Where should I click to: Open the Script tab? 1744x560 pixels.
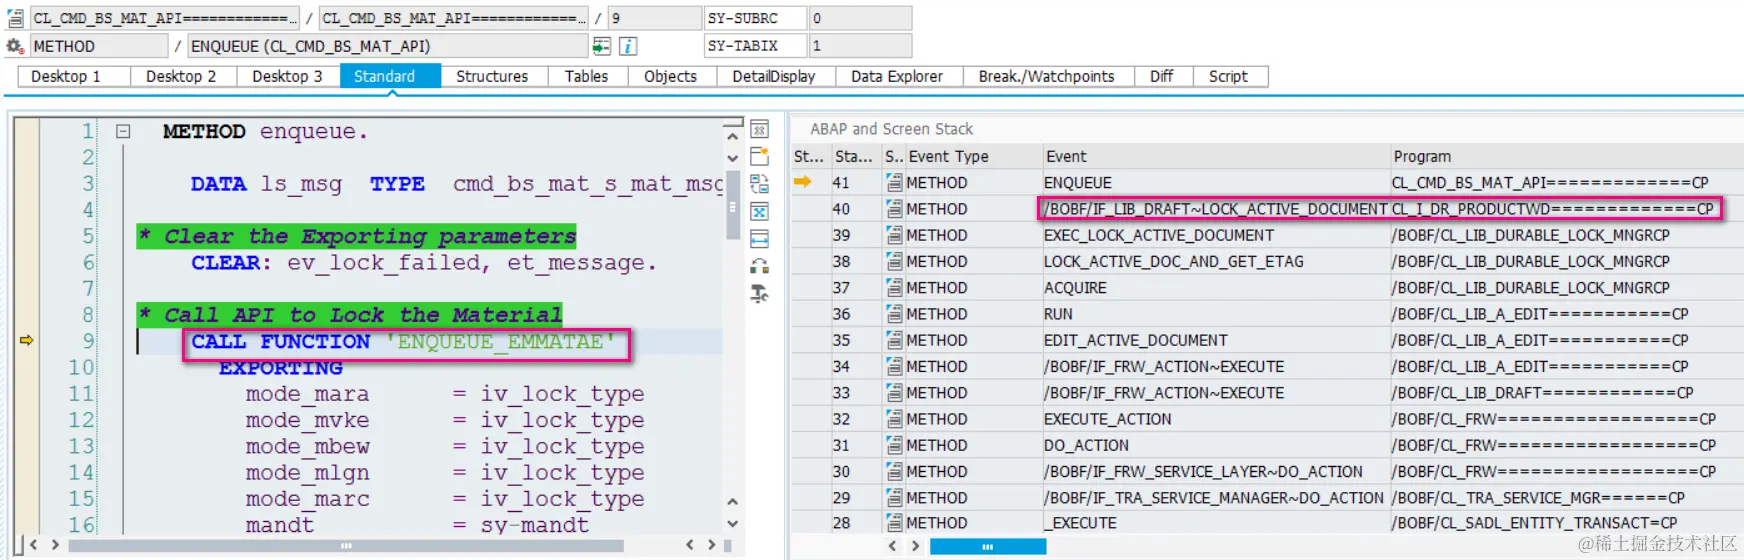(x=1228, y=76)
